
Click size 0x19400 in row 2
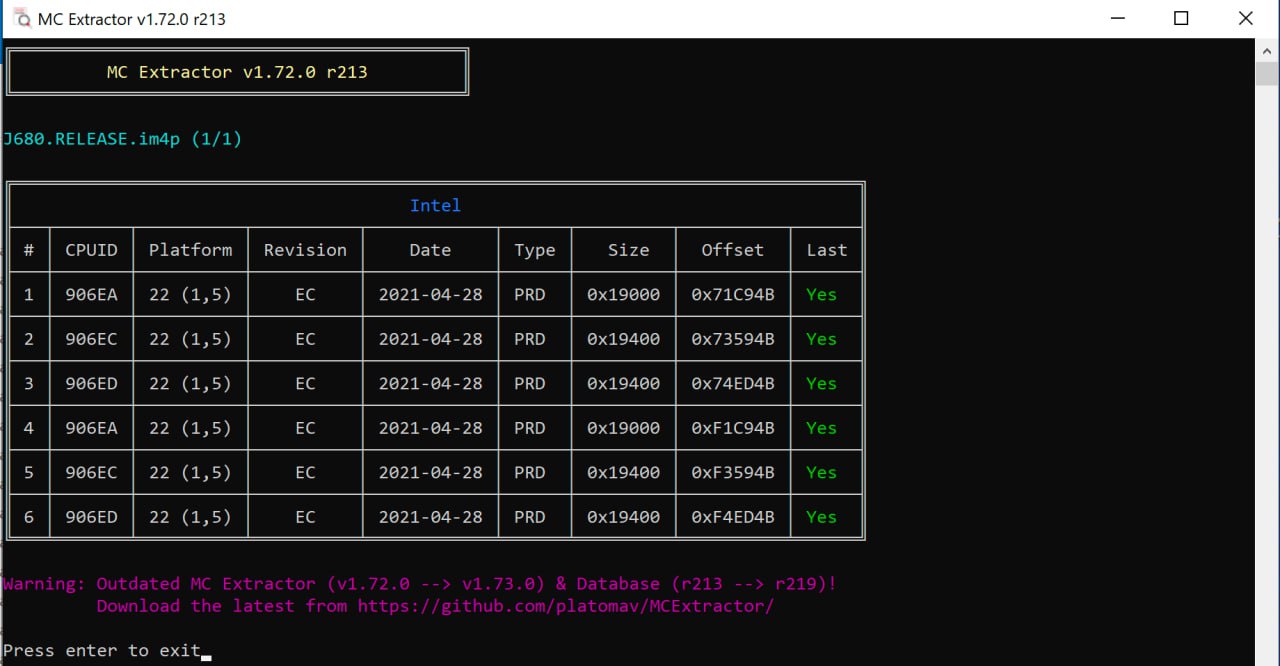(x=623, y=339)
